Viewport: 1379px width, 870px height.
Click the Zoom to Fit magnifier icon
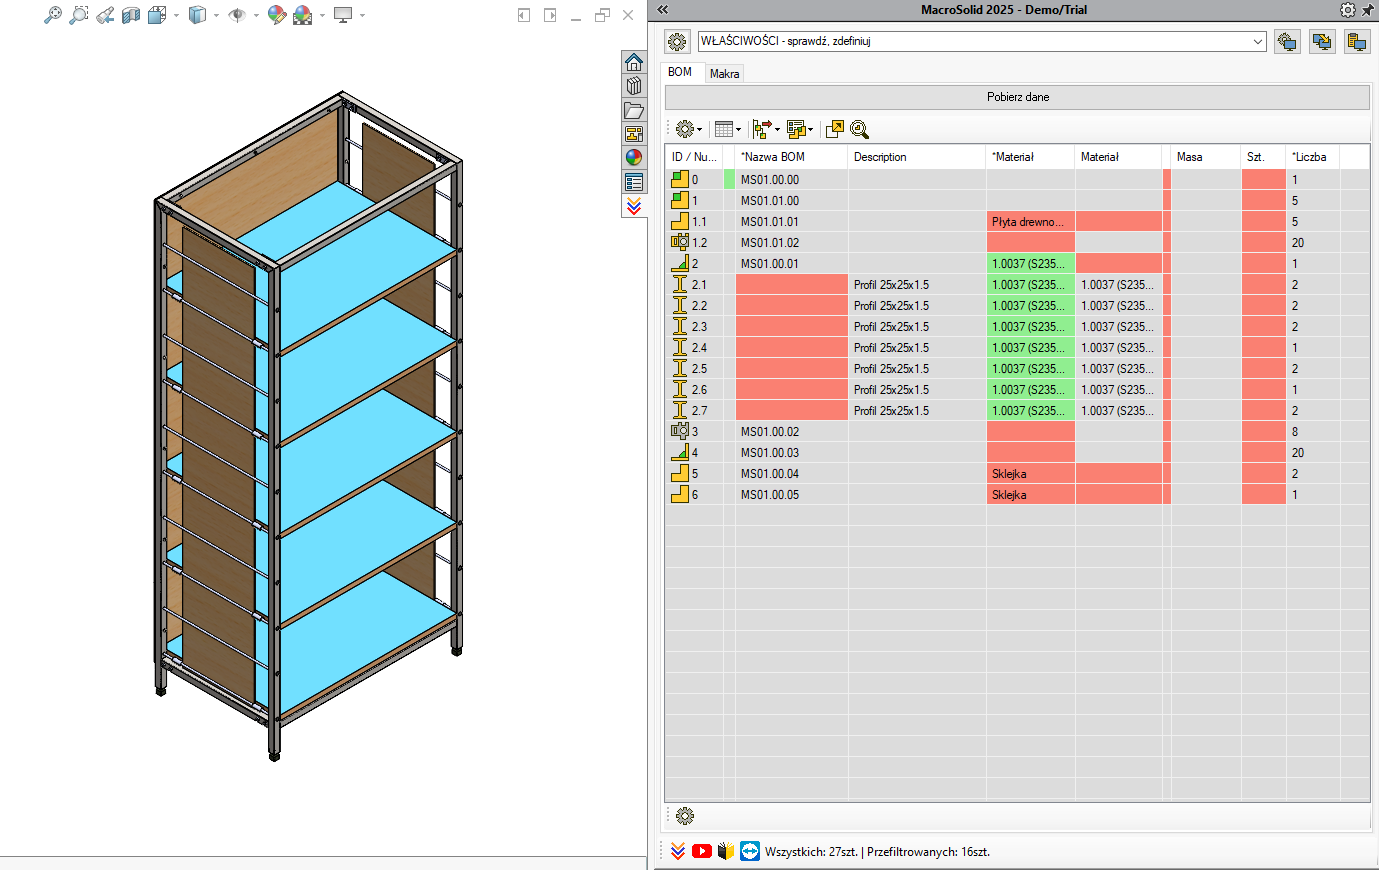coord(53,15)
